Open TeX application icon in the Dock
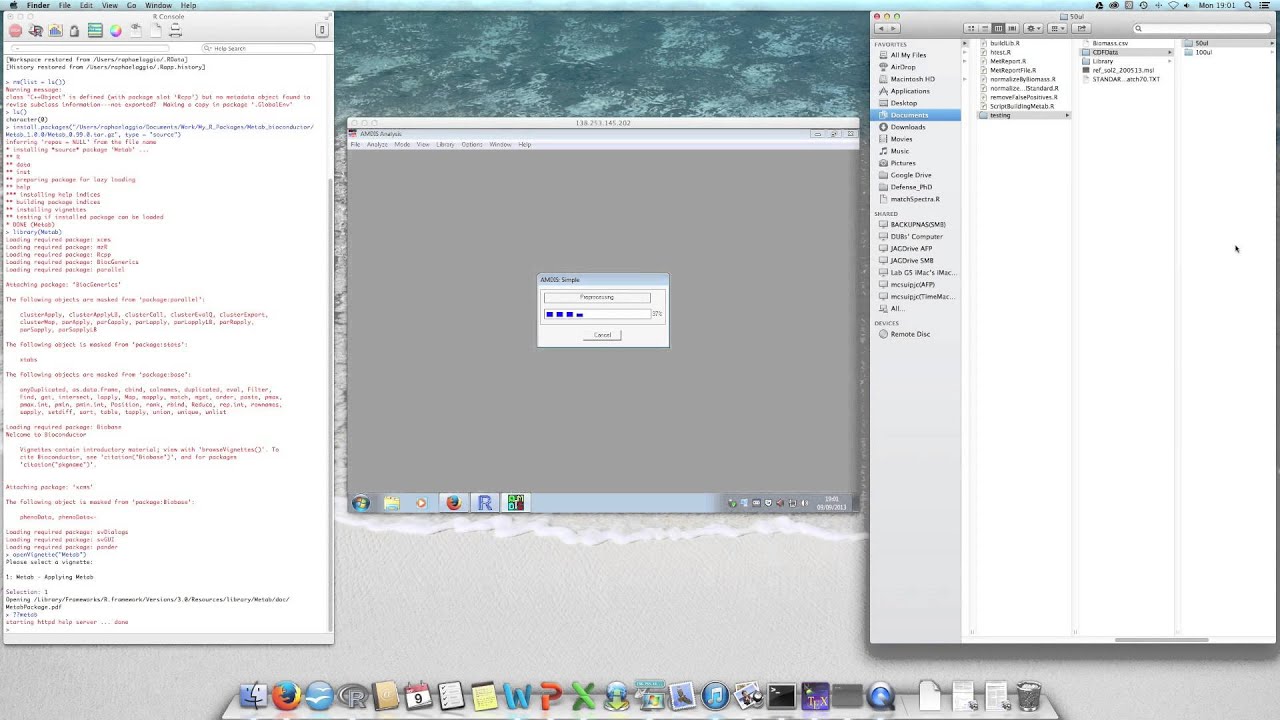 [x=814, y=696]
